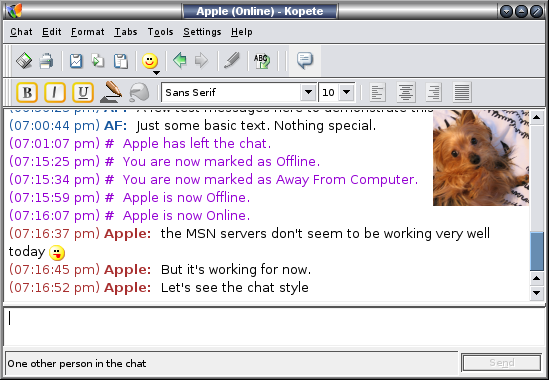This screenshot has width=549, height=380.
Task: Run the ABC spell check icon
Action: point(262,61)
